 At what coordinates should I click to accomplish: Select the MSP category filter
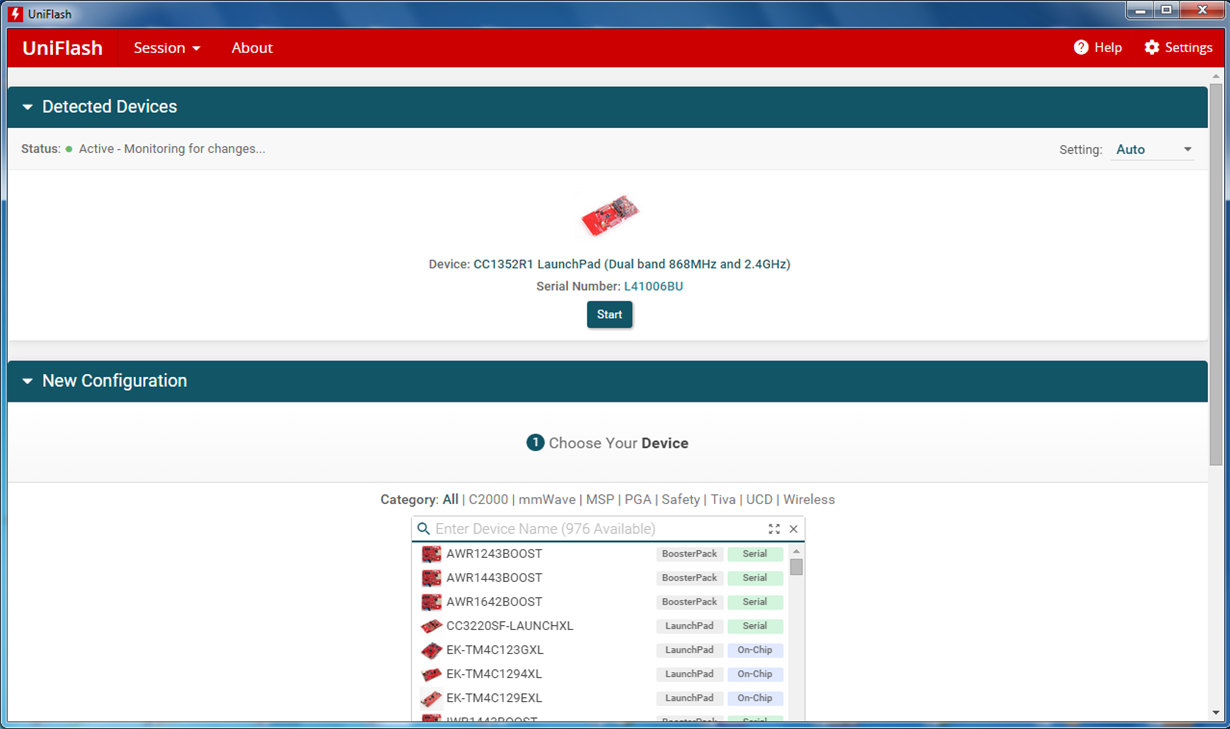(x=600, y=499)
